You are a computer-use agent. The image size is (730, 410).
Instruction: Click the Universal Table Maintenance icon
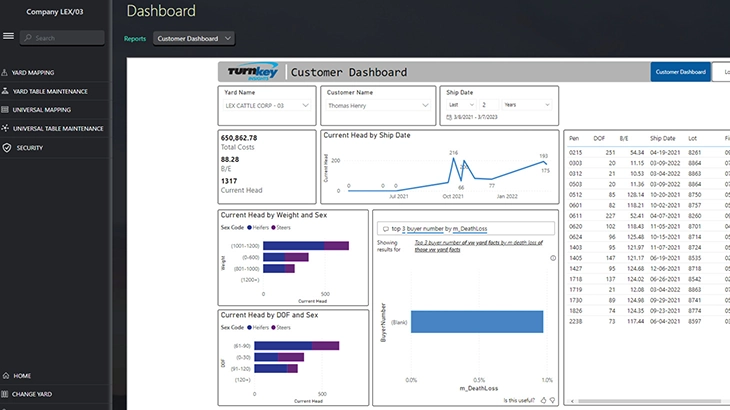(5, 128)
